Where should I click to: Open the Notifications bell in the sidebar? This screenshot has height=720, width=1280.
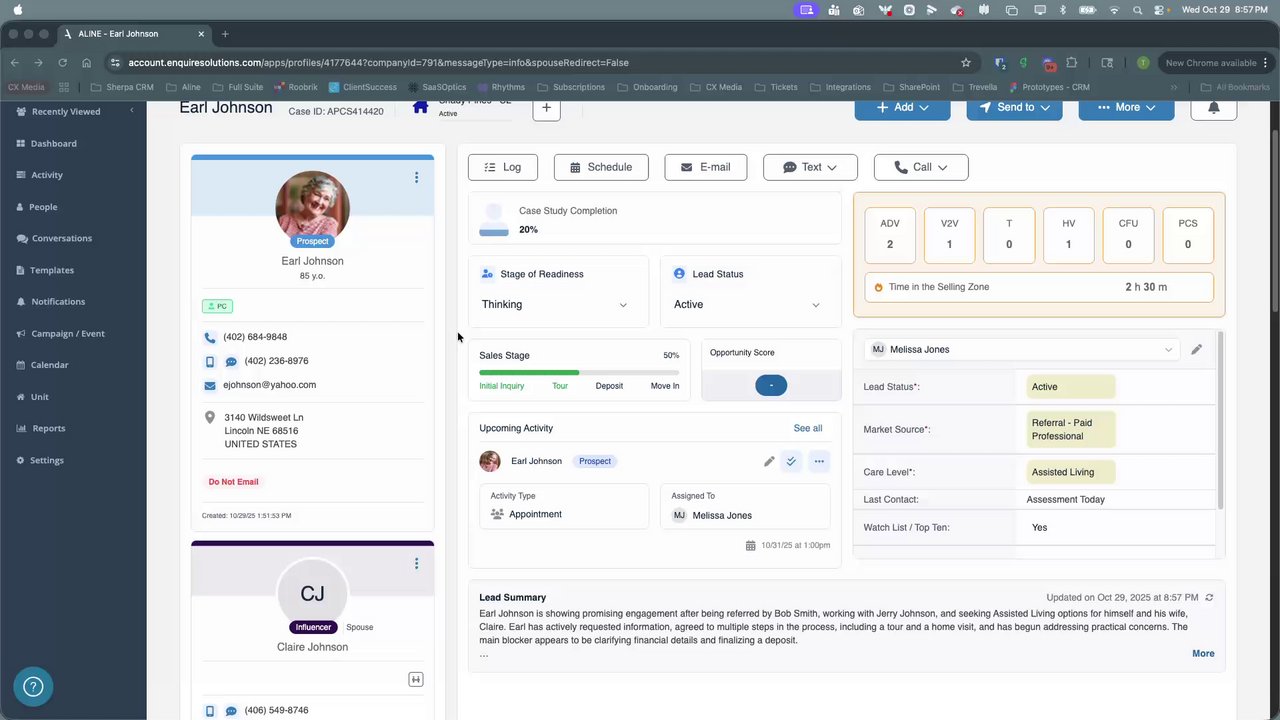pos(20,302)
